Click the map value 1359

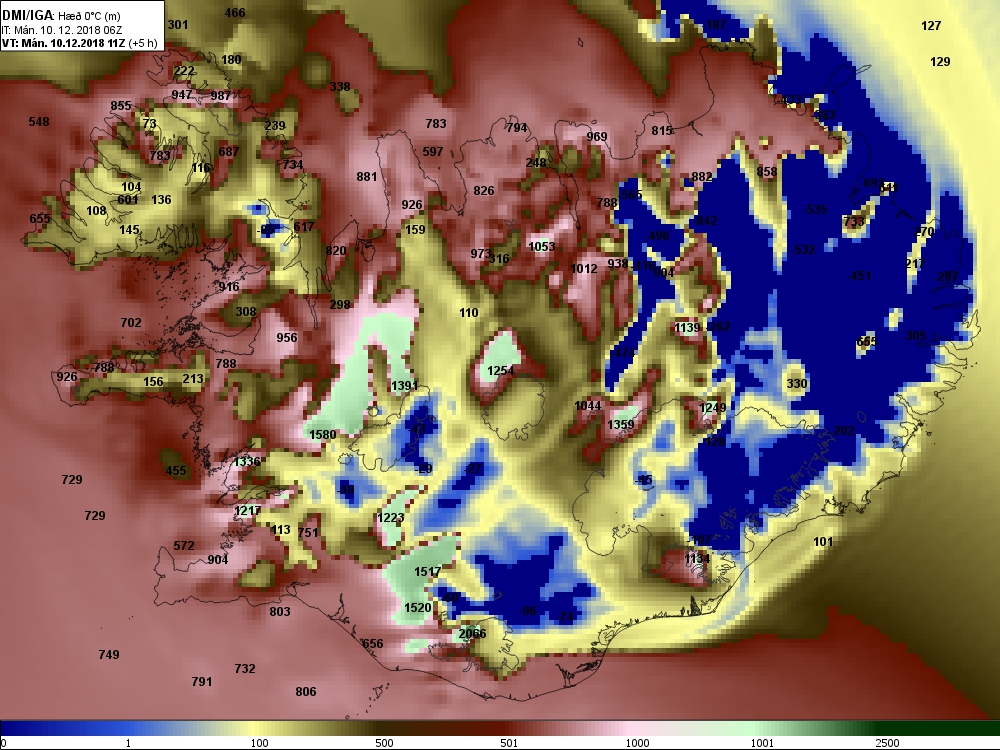(621, 424)
